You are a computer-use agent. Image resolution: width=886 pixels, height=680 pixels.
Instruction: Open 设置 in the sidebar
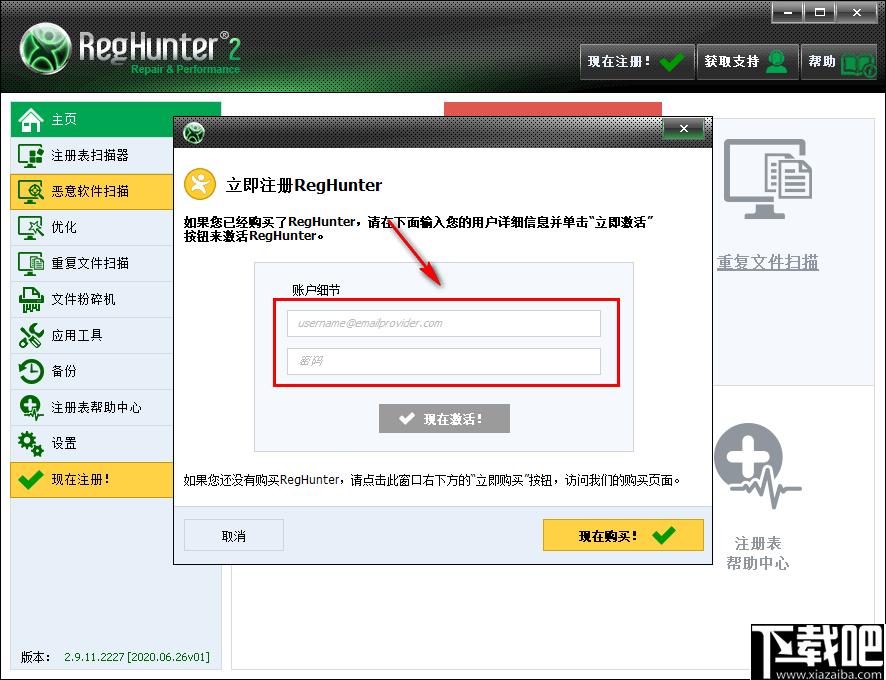tap(92, 444)
